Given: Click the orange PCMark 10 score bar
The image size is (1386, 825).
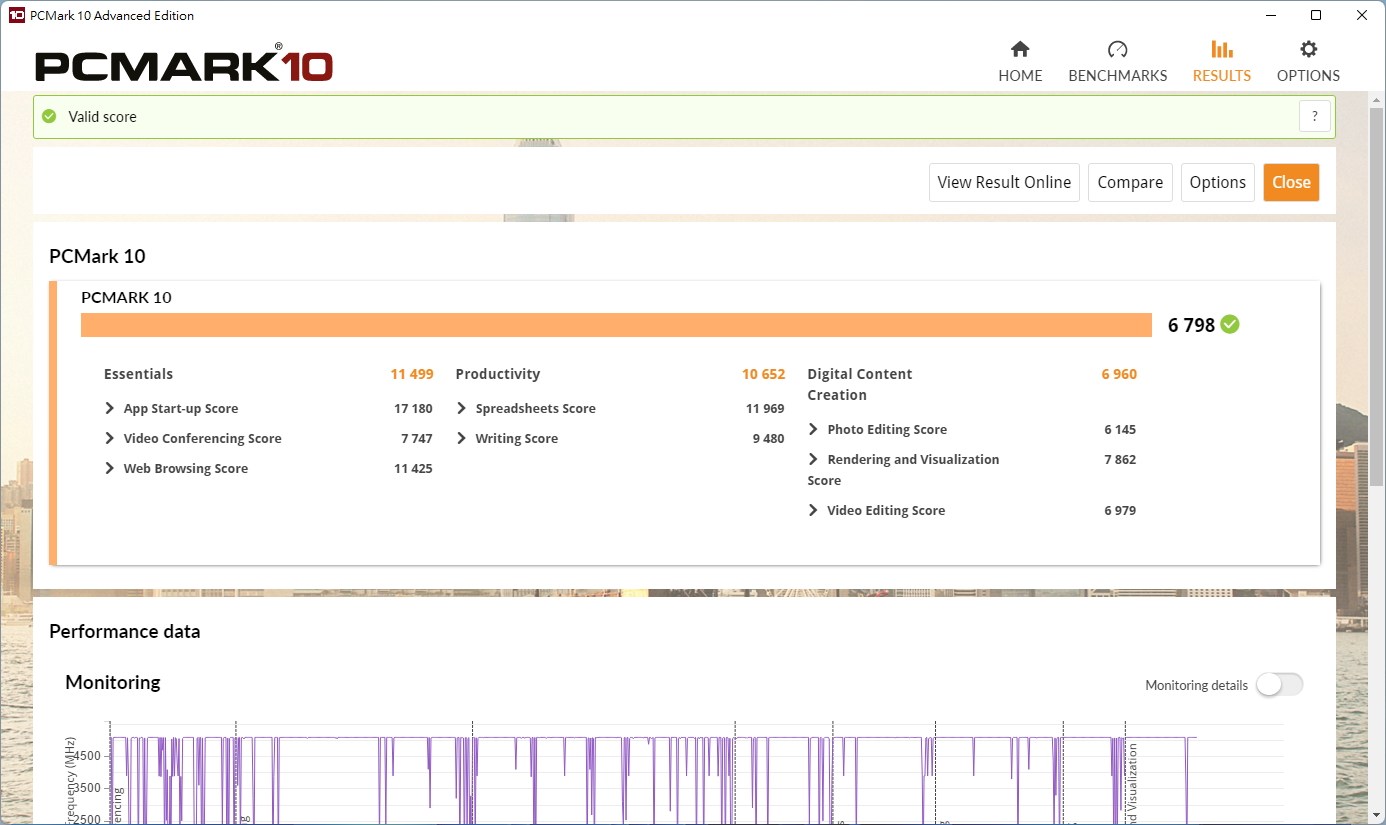Looking at the screenshot, I should [616, 325].
